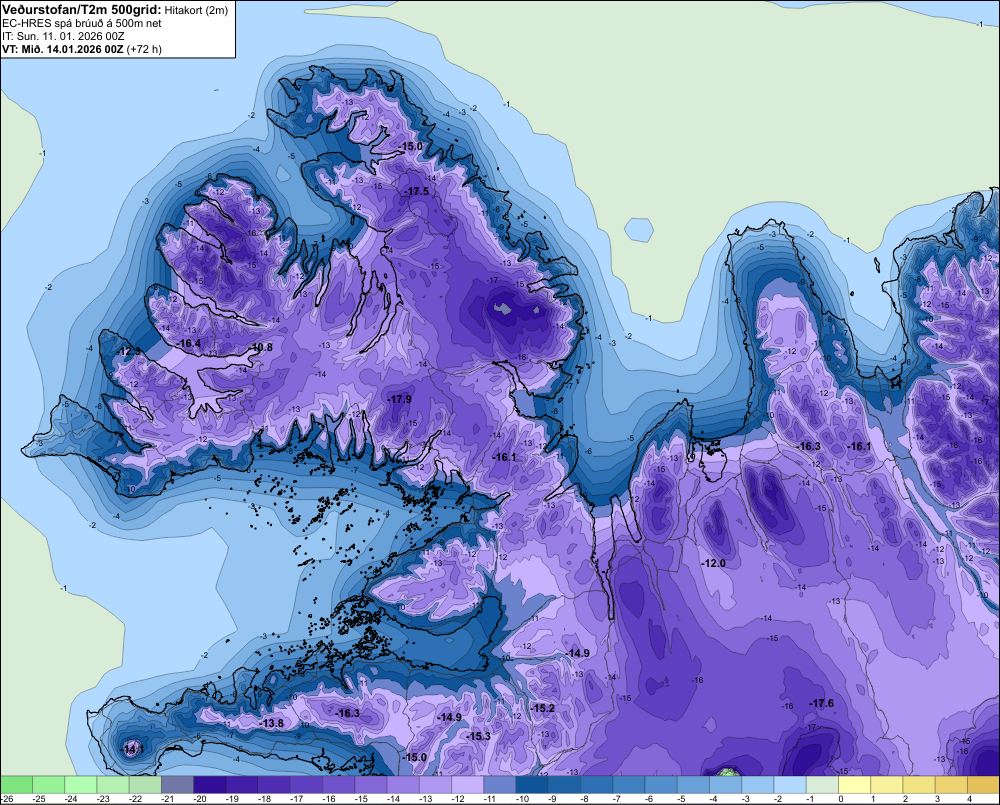Select the pale yellow legend swatch labeled 0

(x=854, y=784)
